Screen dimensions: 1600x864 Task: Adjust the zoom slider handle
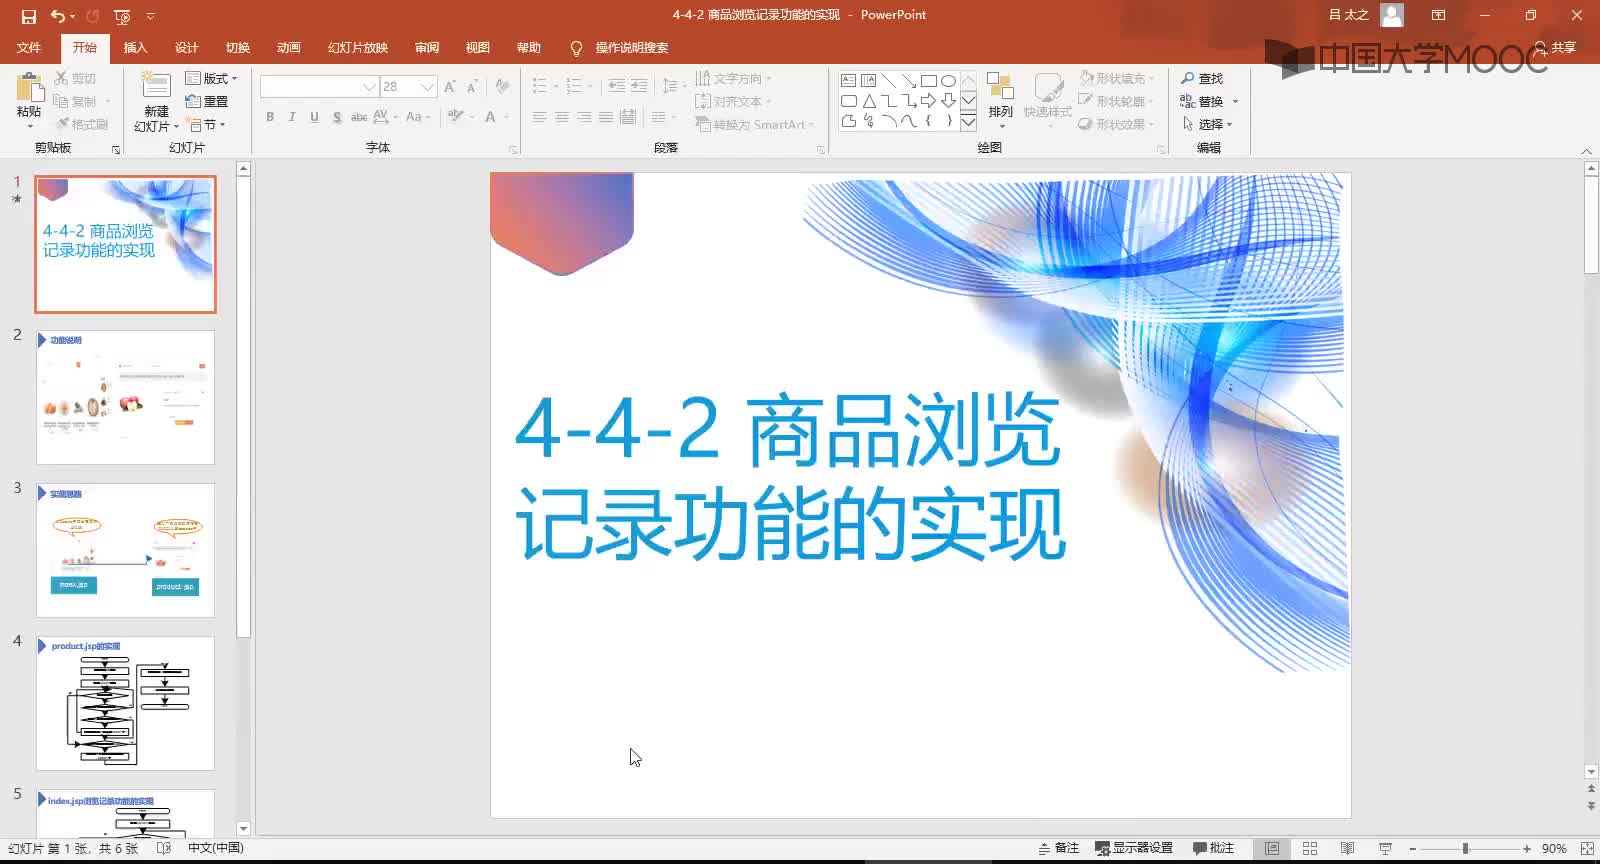[1465, 848]
